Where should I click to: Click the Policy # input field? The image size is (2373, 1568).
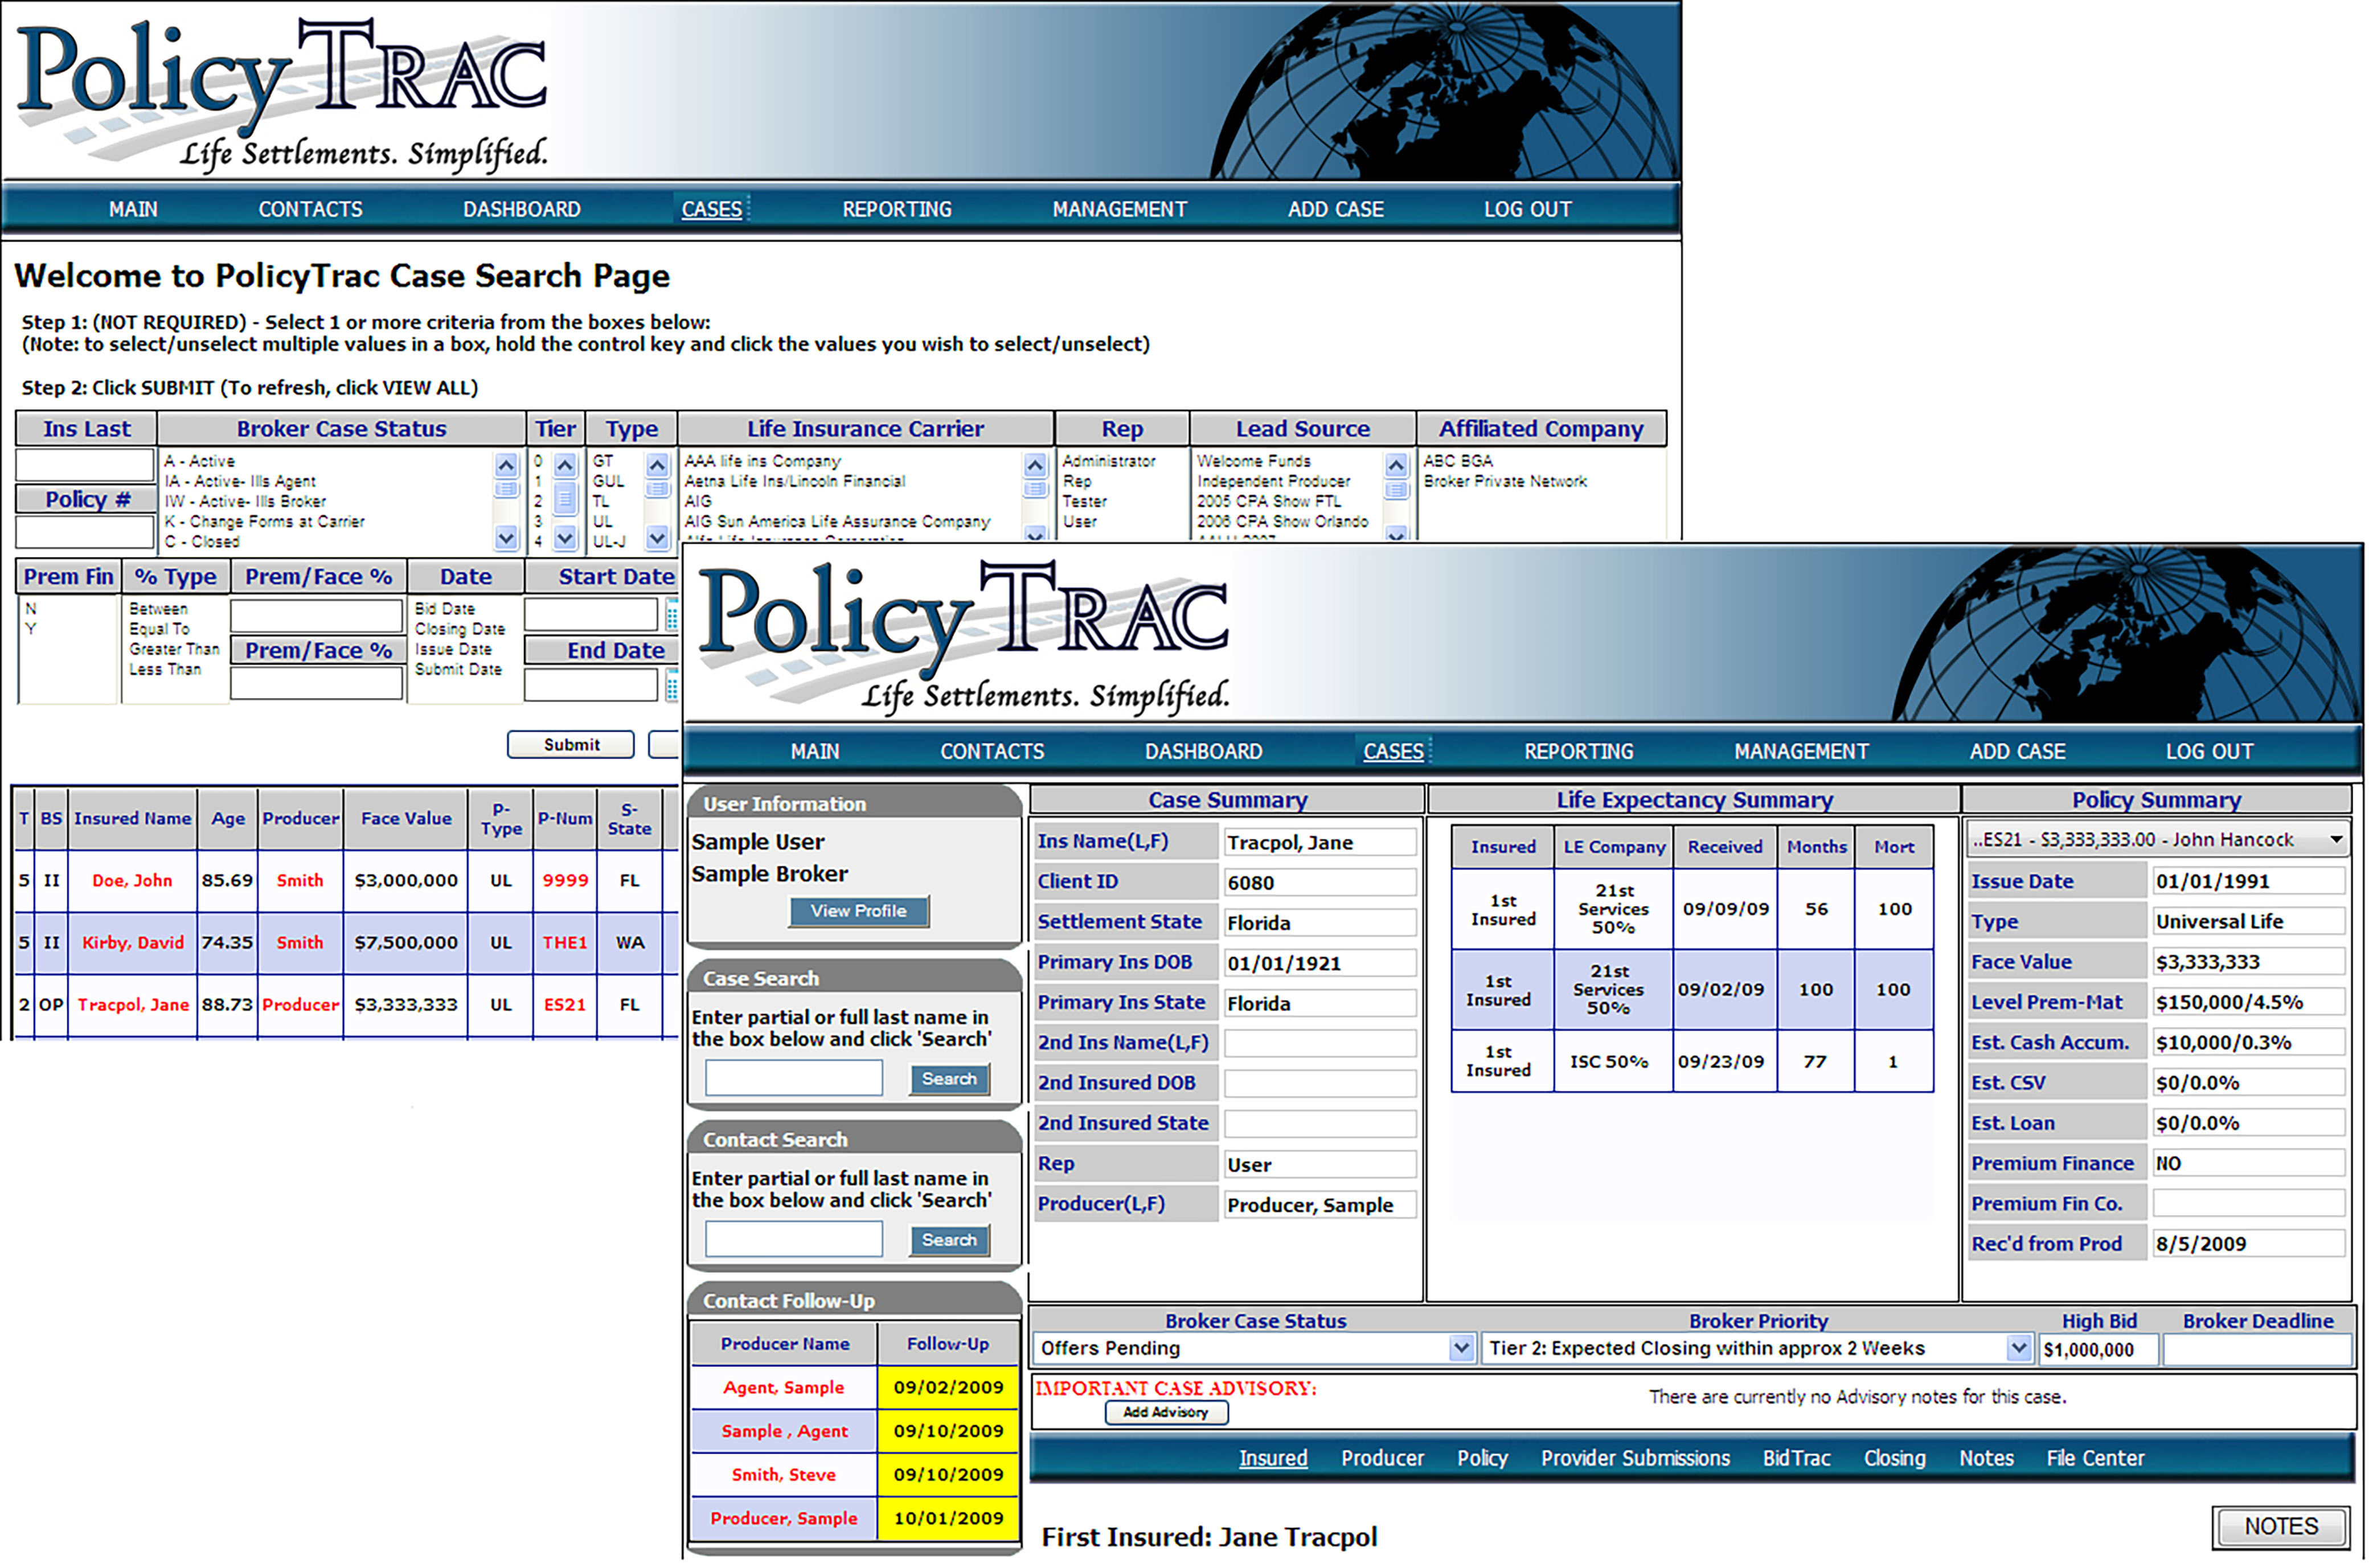[x=85, y=532]
